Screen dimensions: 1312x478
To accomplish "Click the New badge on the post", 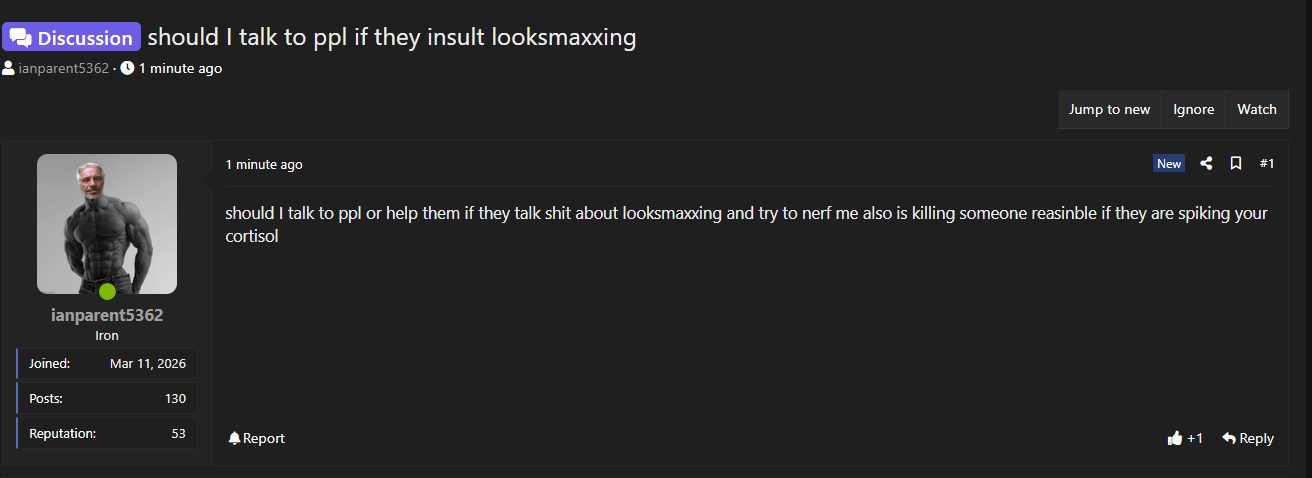I will point(1168,163).
